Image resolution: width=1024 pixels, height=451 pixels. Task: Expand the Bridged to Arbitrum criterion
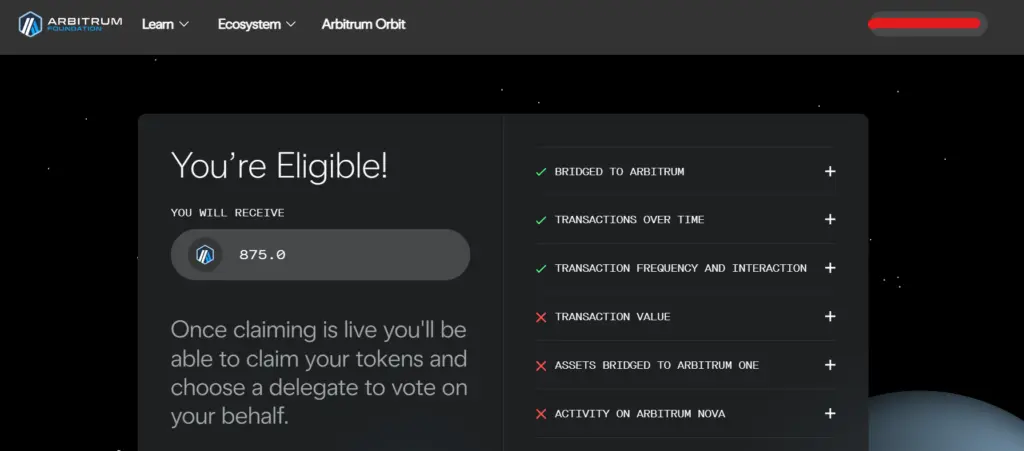(829, 172)
